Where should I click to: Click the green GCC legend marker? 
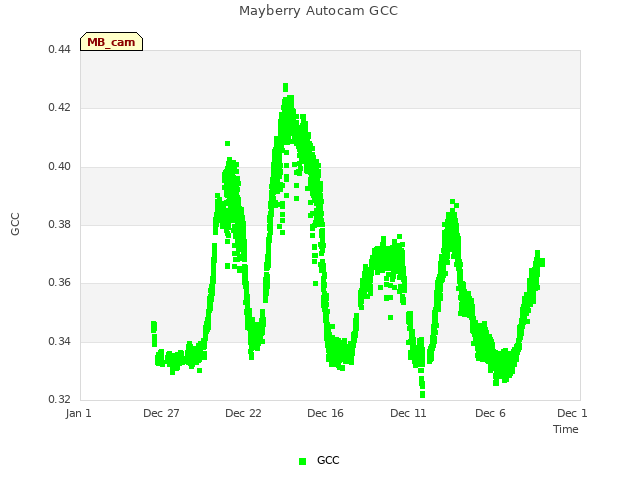(x=302, y=461)
